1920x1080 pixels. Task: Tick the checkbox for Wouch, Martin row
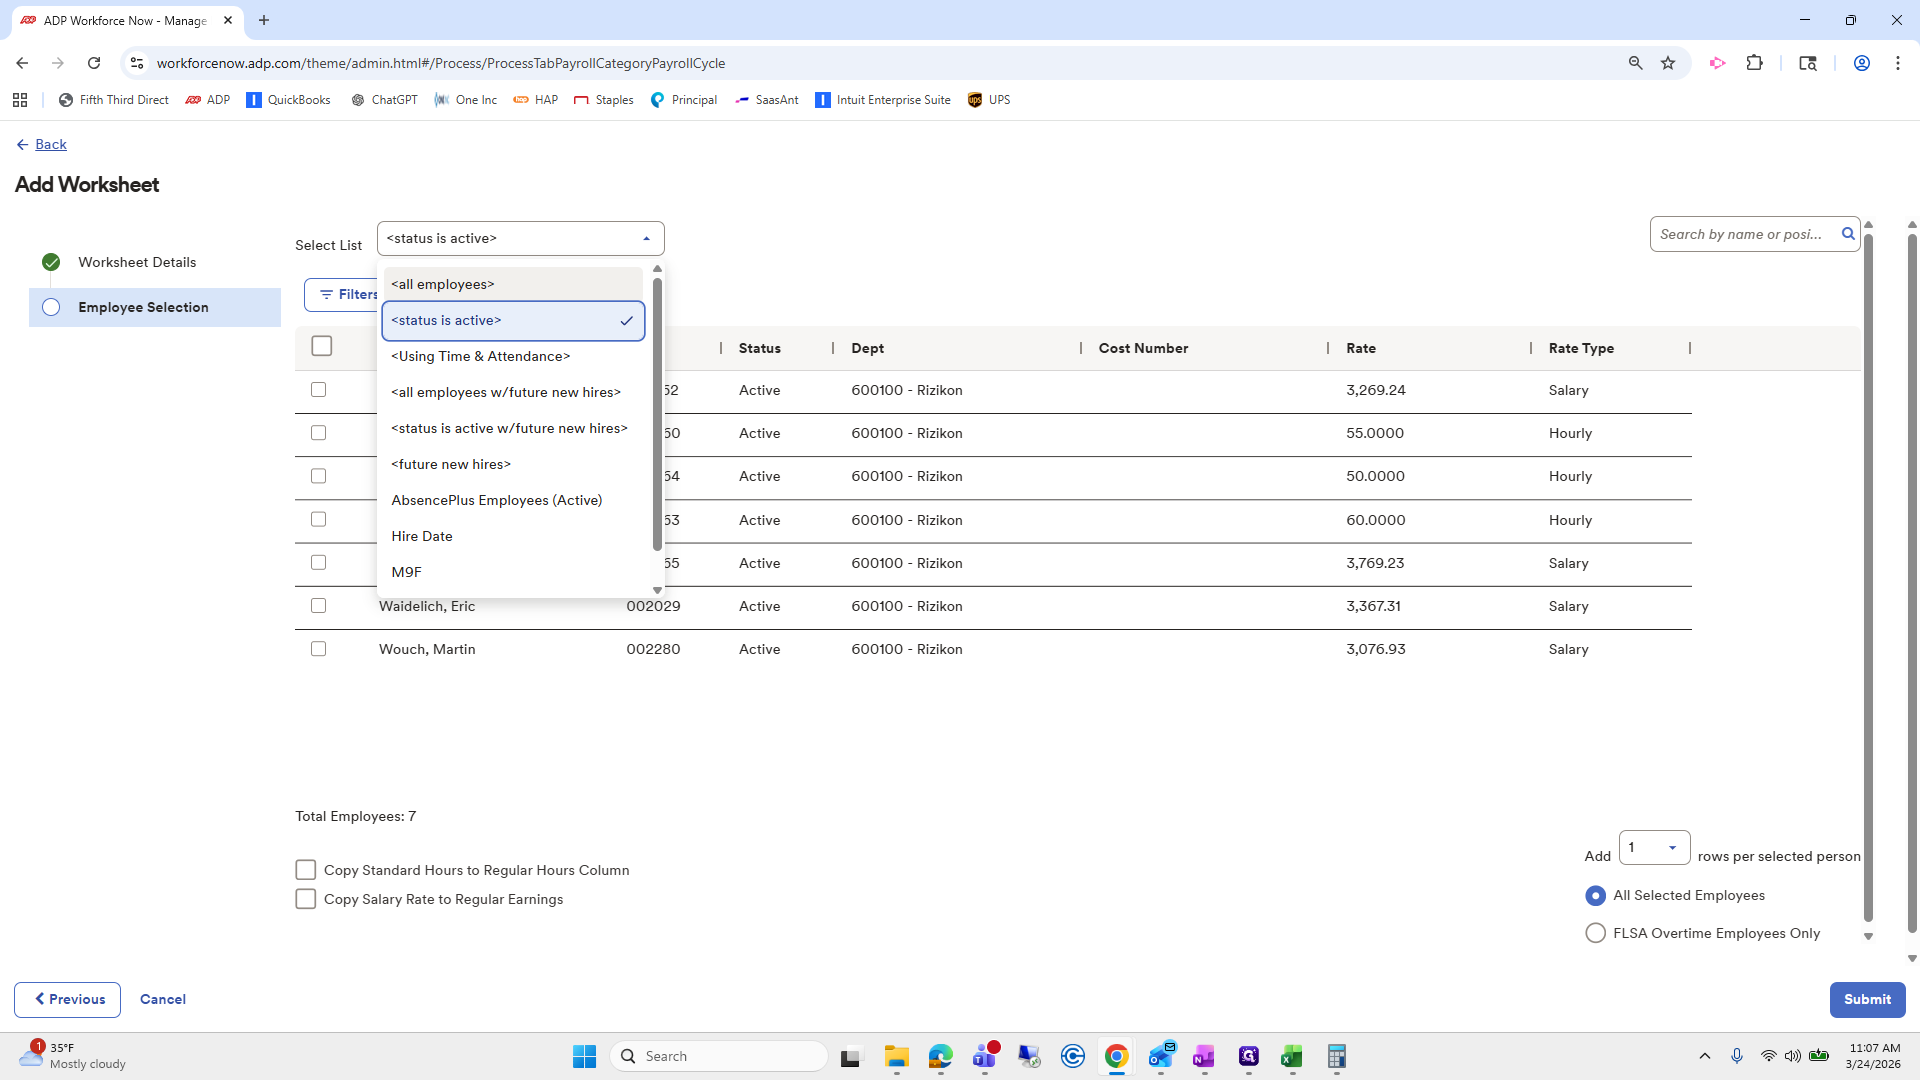point(318,649)
